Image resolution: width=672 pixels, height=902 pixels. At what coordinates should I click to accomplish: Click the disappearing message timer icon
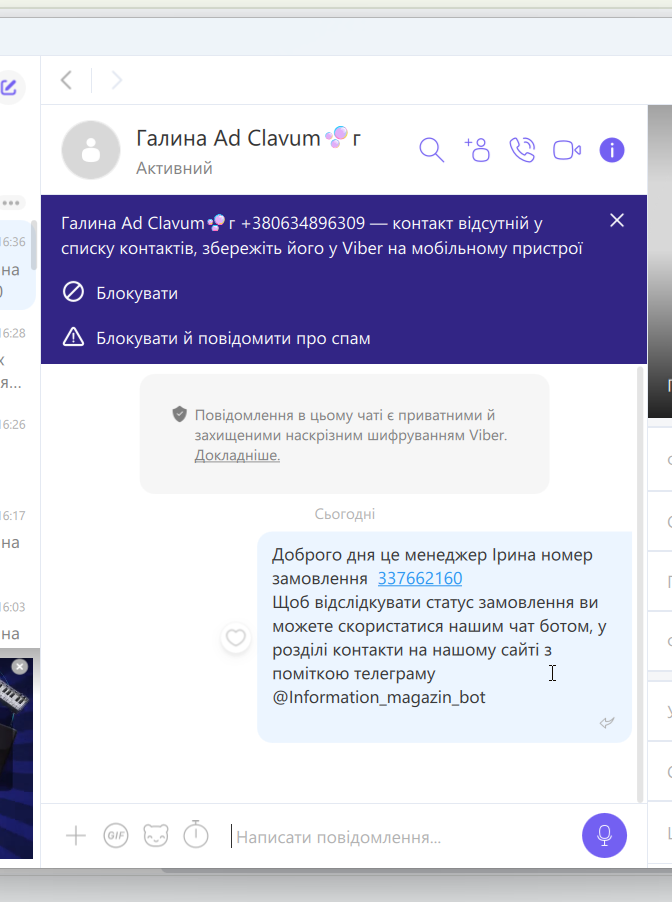click(x=196, y=834)
